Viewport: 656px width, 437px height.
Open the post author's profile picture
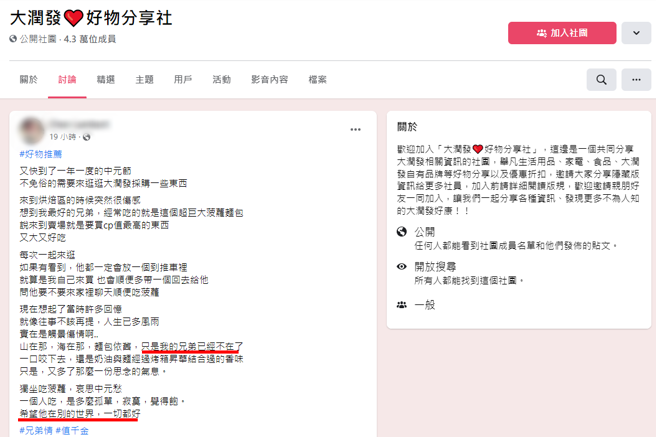[32, 130]
